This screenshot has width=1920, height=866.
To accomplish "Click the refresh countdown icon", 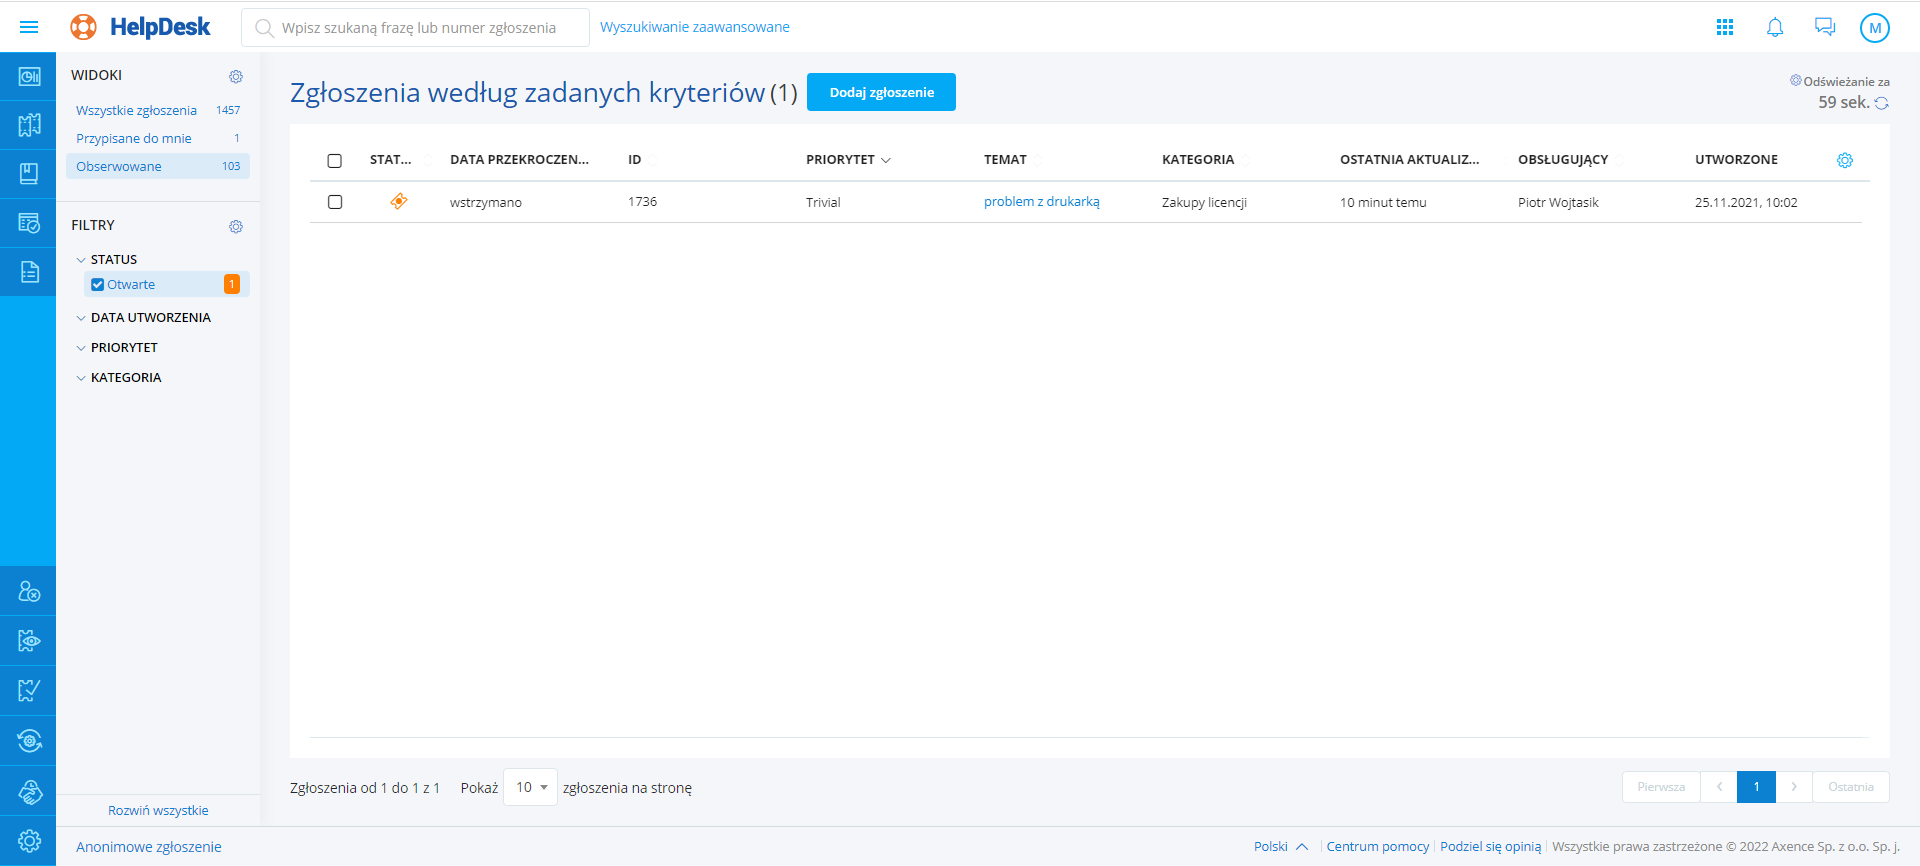I will 1881,103.
